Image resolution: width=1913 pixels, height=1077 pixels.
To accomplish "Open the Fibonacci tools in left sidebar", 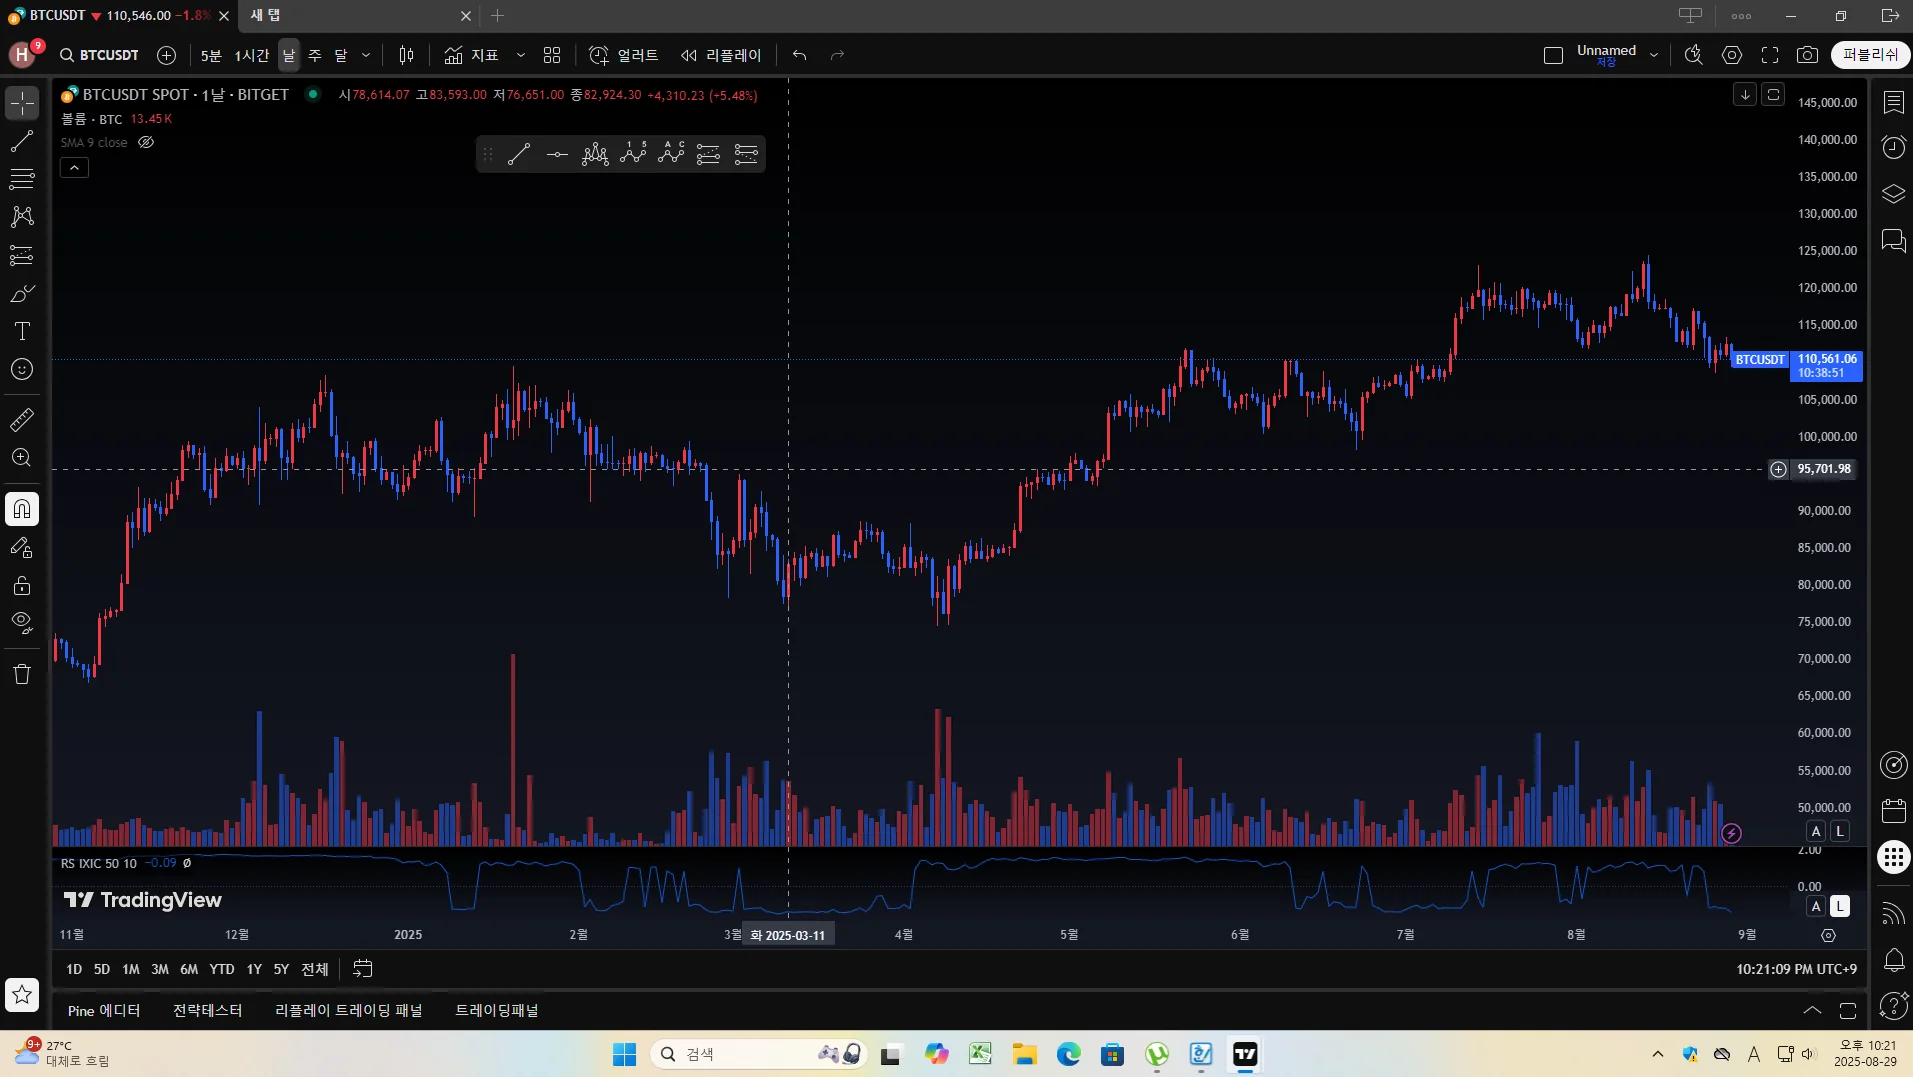I will (x=22, y=180).
